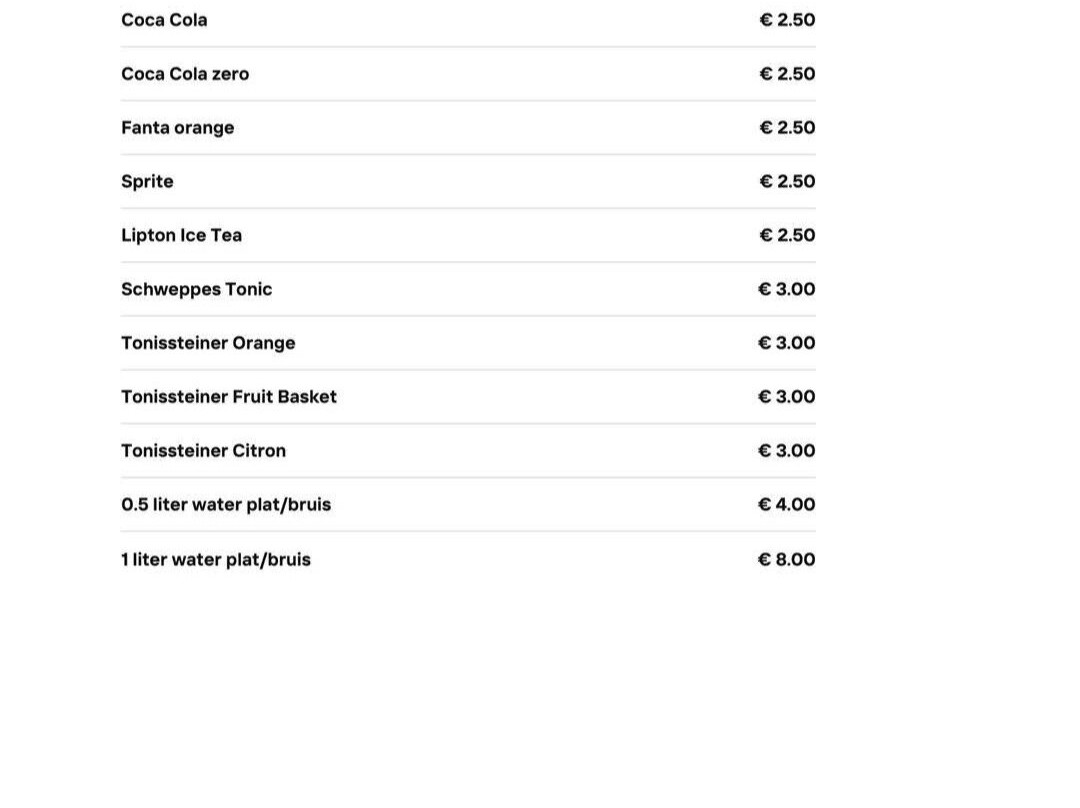Choose Tonissteiner Fruit Basket
Viewport: 1080px width, 808px height.
point(229,397)
